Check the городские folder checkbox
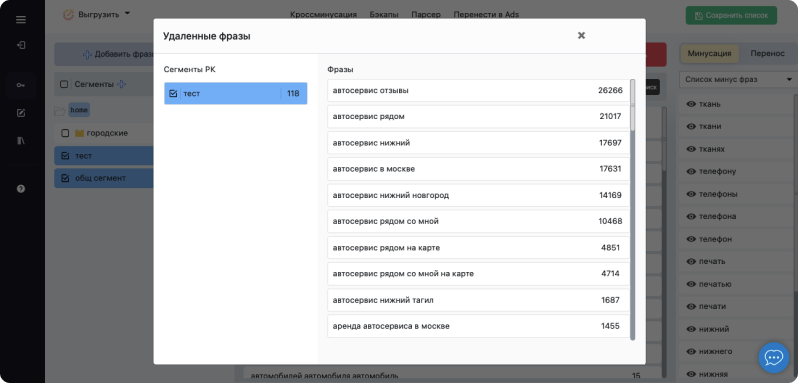This screenshot has height=383, width=798. (x=65, y=133)
